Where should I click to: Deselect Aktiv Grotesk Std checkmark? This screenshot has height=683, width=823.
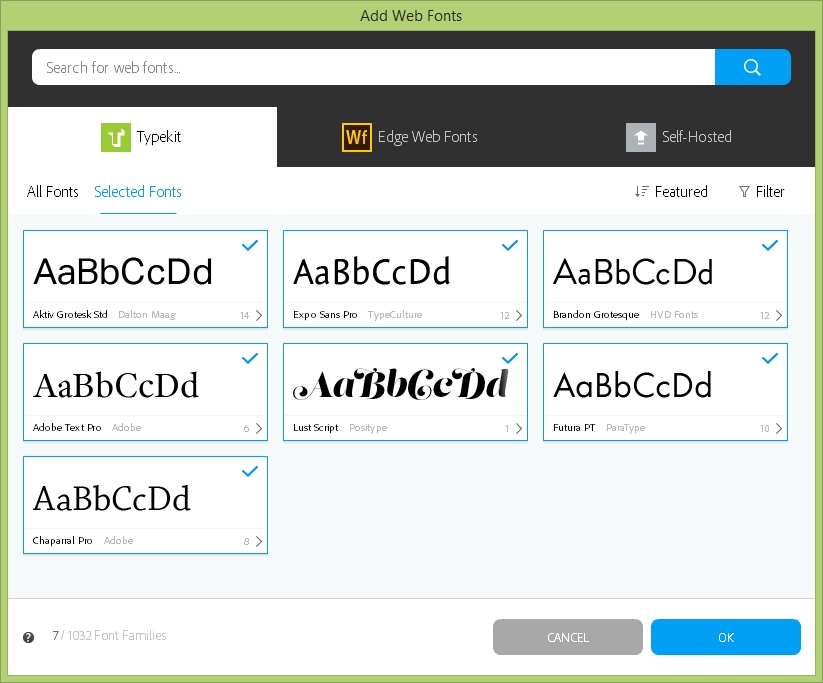coord(250,245)
